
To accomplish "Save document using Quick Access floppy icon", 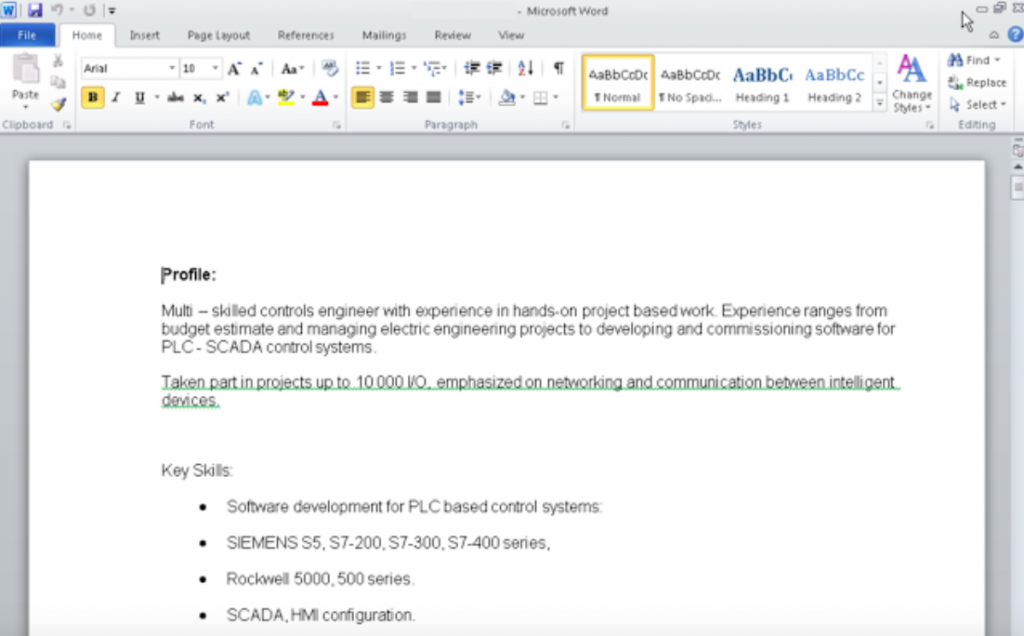I will (35, 10).
